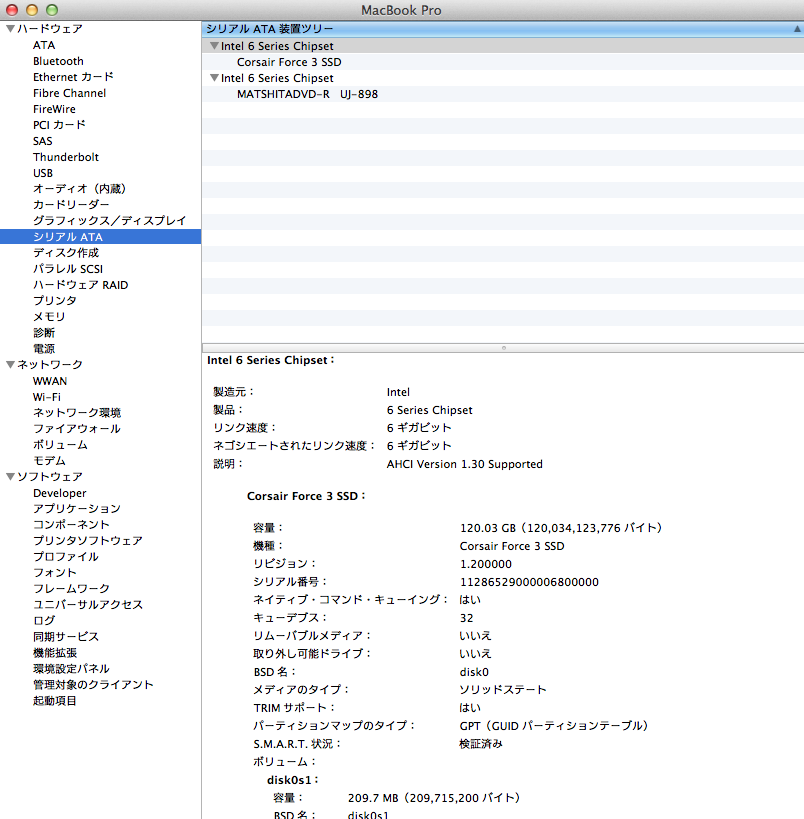Collapse the ネットワーク section triangle
The width and height of the screenshot is (804, 819).
click(x=10, y=365)
